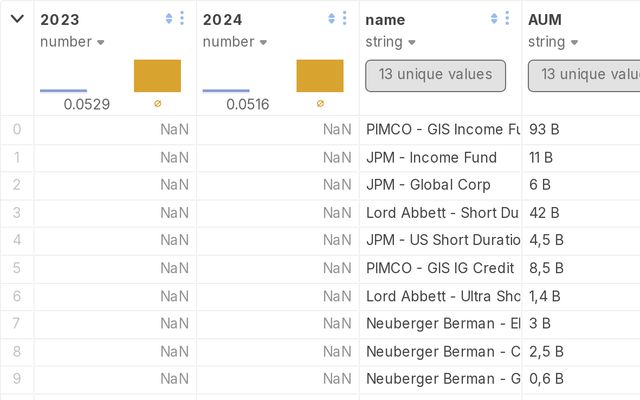The height and width of the screenshot is (400, 640).
Task: Select the Lord Abbett - Ultra Sho cell
Action: click(440, 296)
